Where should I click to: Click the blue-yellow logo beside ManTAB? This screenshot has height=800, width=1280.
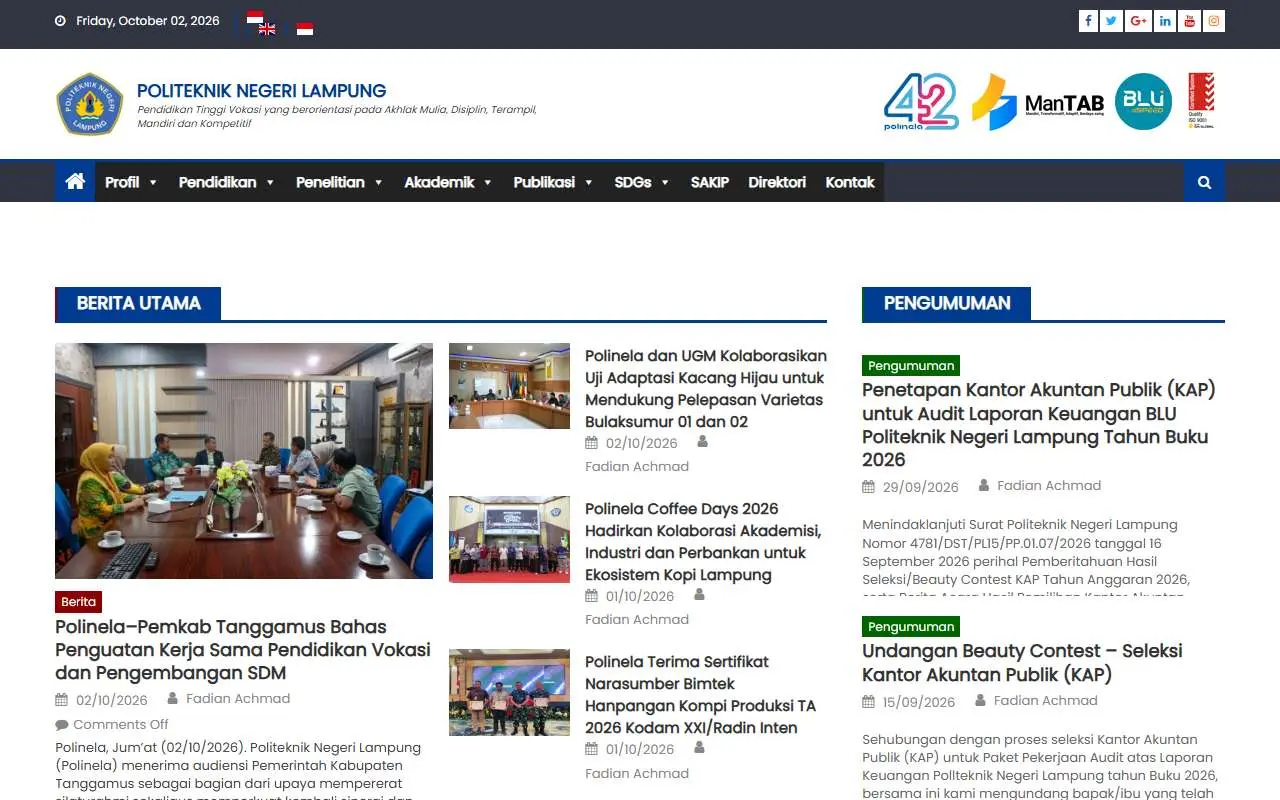pyautogui.click(x=993, y=102)
